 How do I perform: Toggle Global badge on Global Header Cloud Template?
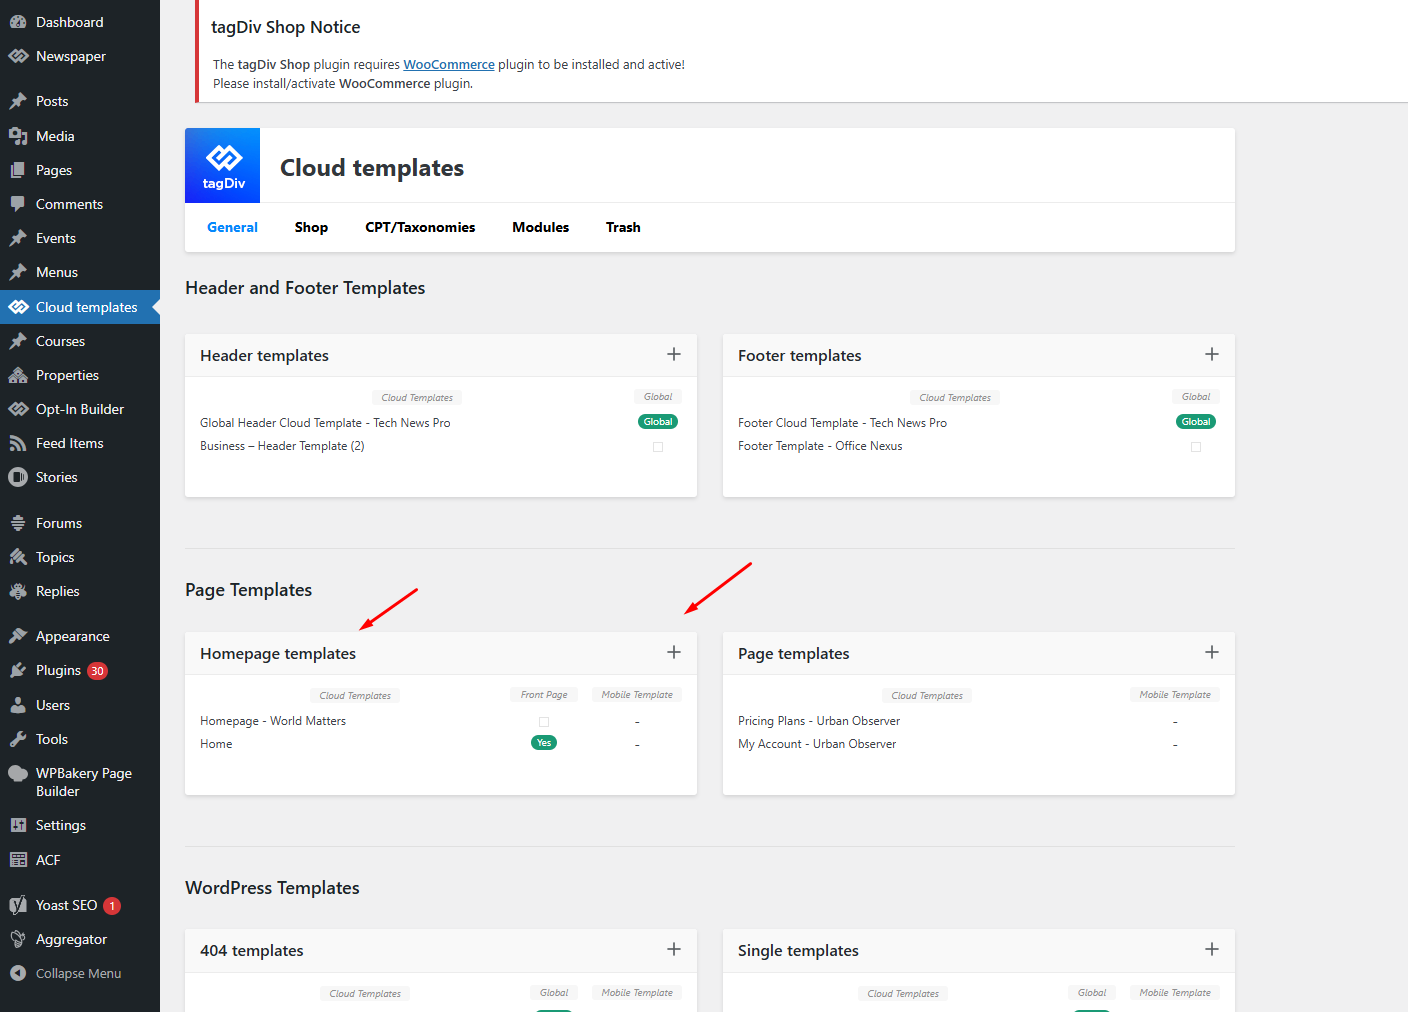pos(658,422)
